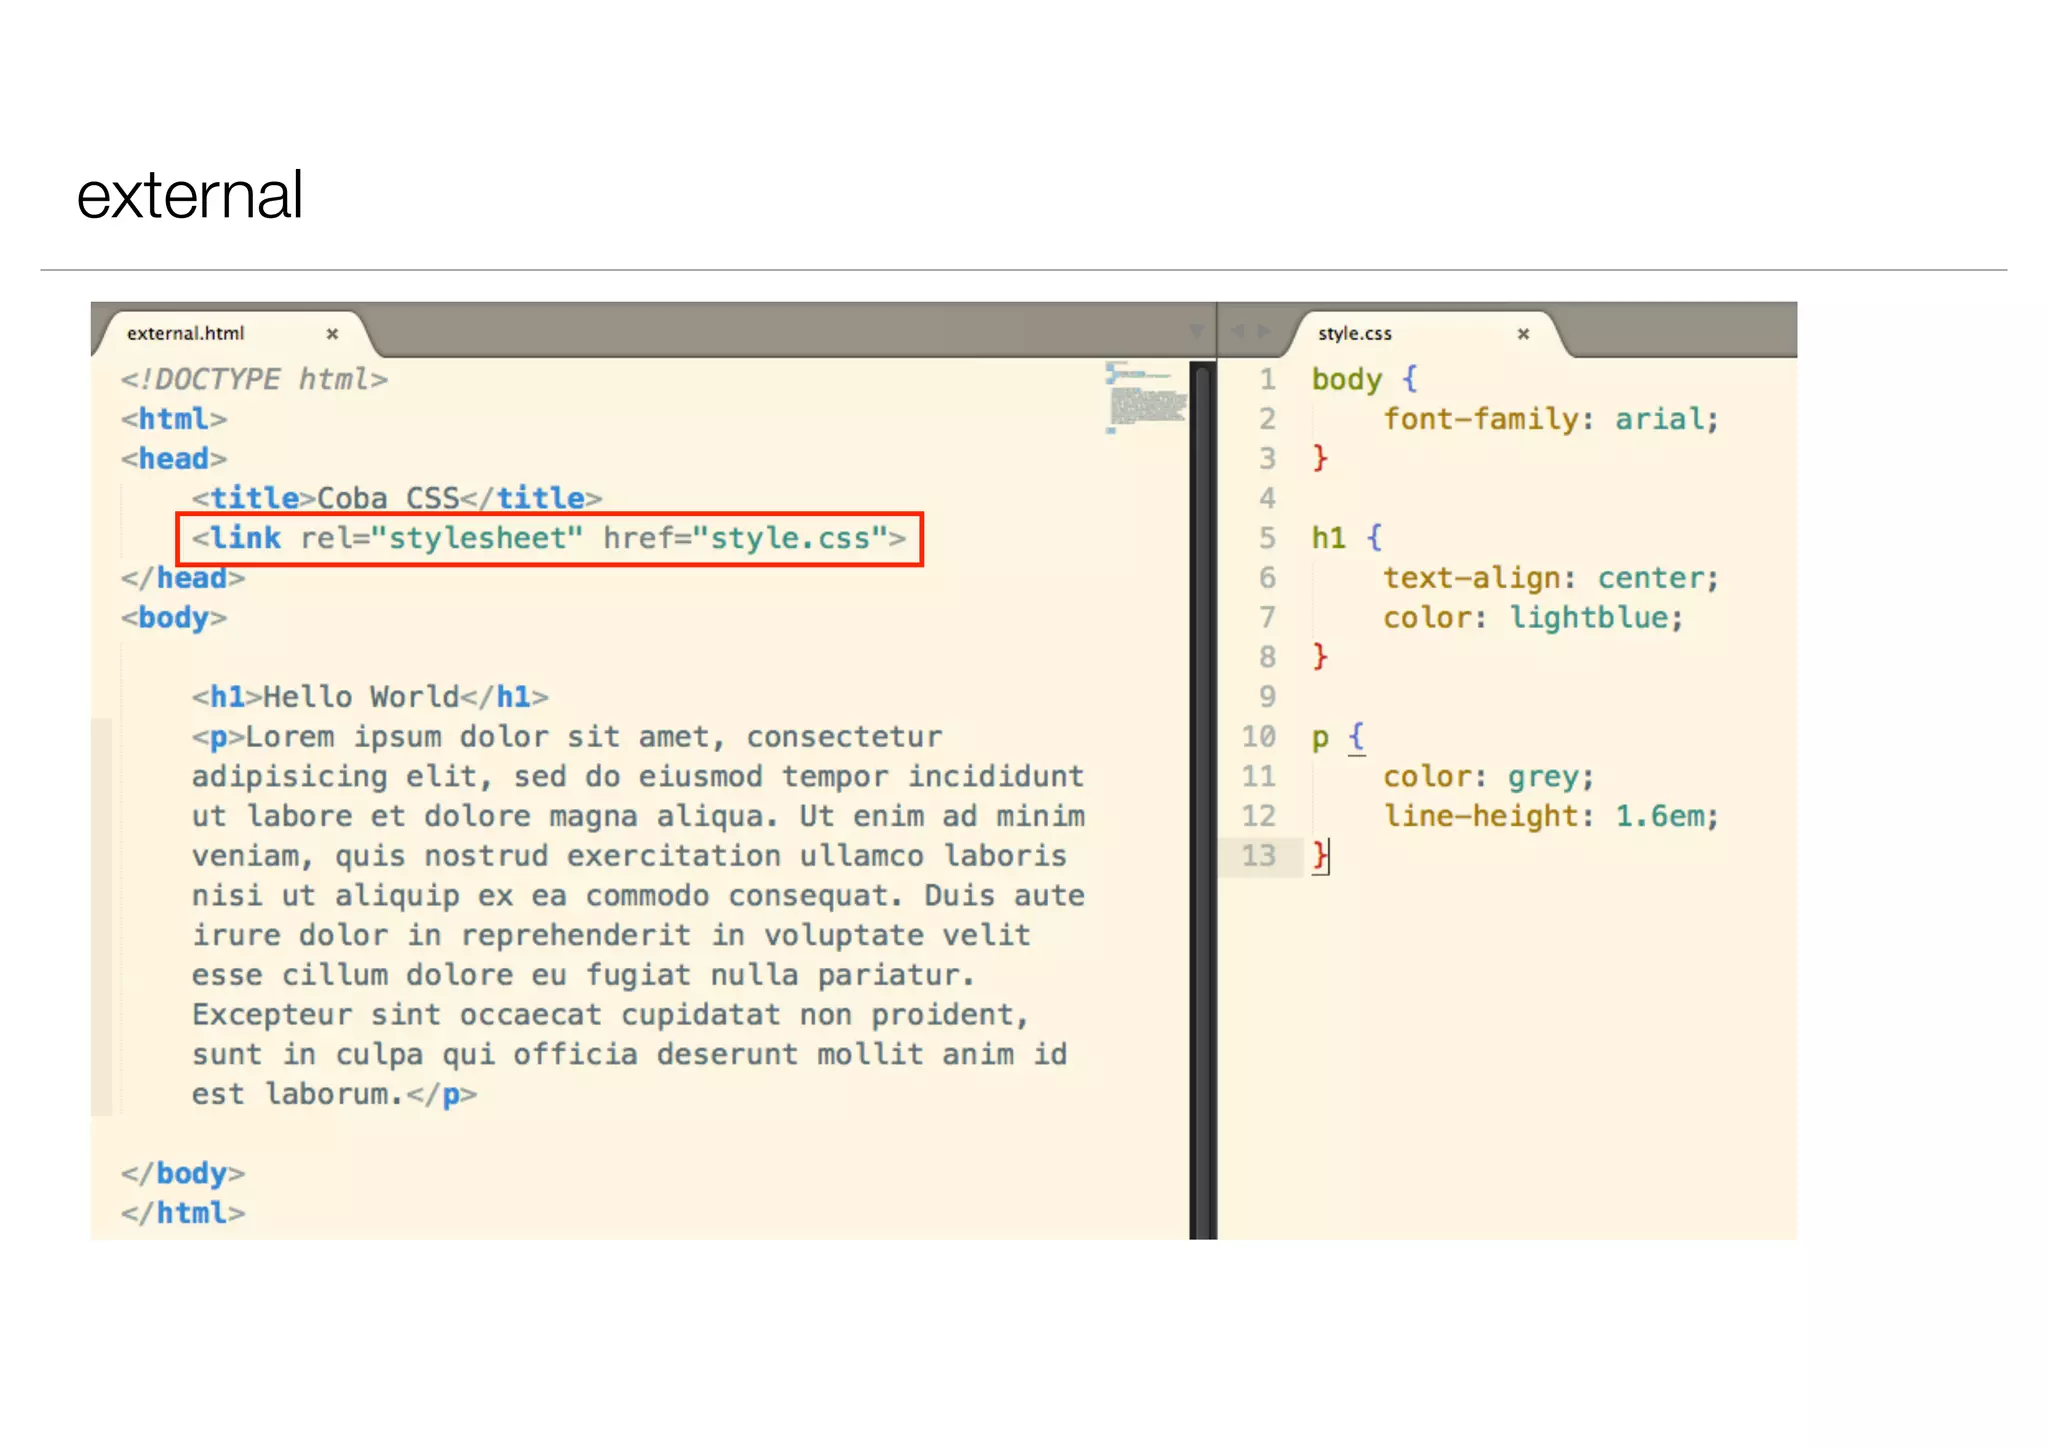Screen dimensions: 2048x1447
Task: Click the lightblue color value
Action: [1588, 618]
